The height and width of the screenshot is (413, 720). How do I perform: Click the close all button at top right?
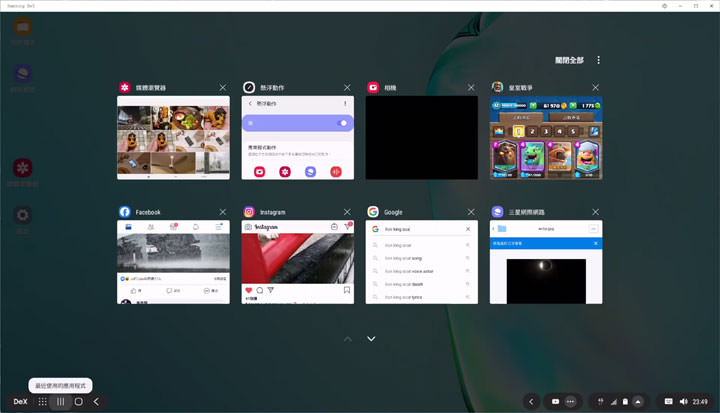569,60
